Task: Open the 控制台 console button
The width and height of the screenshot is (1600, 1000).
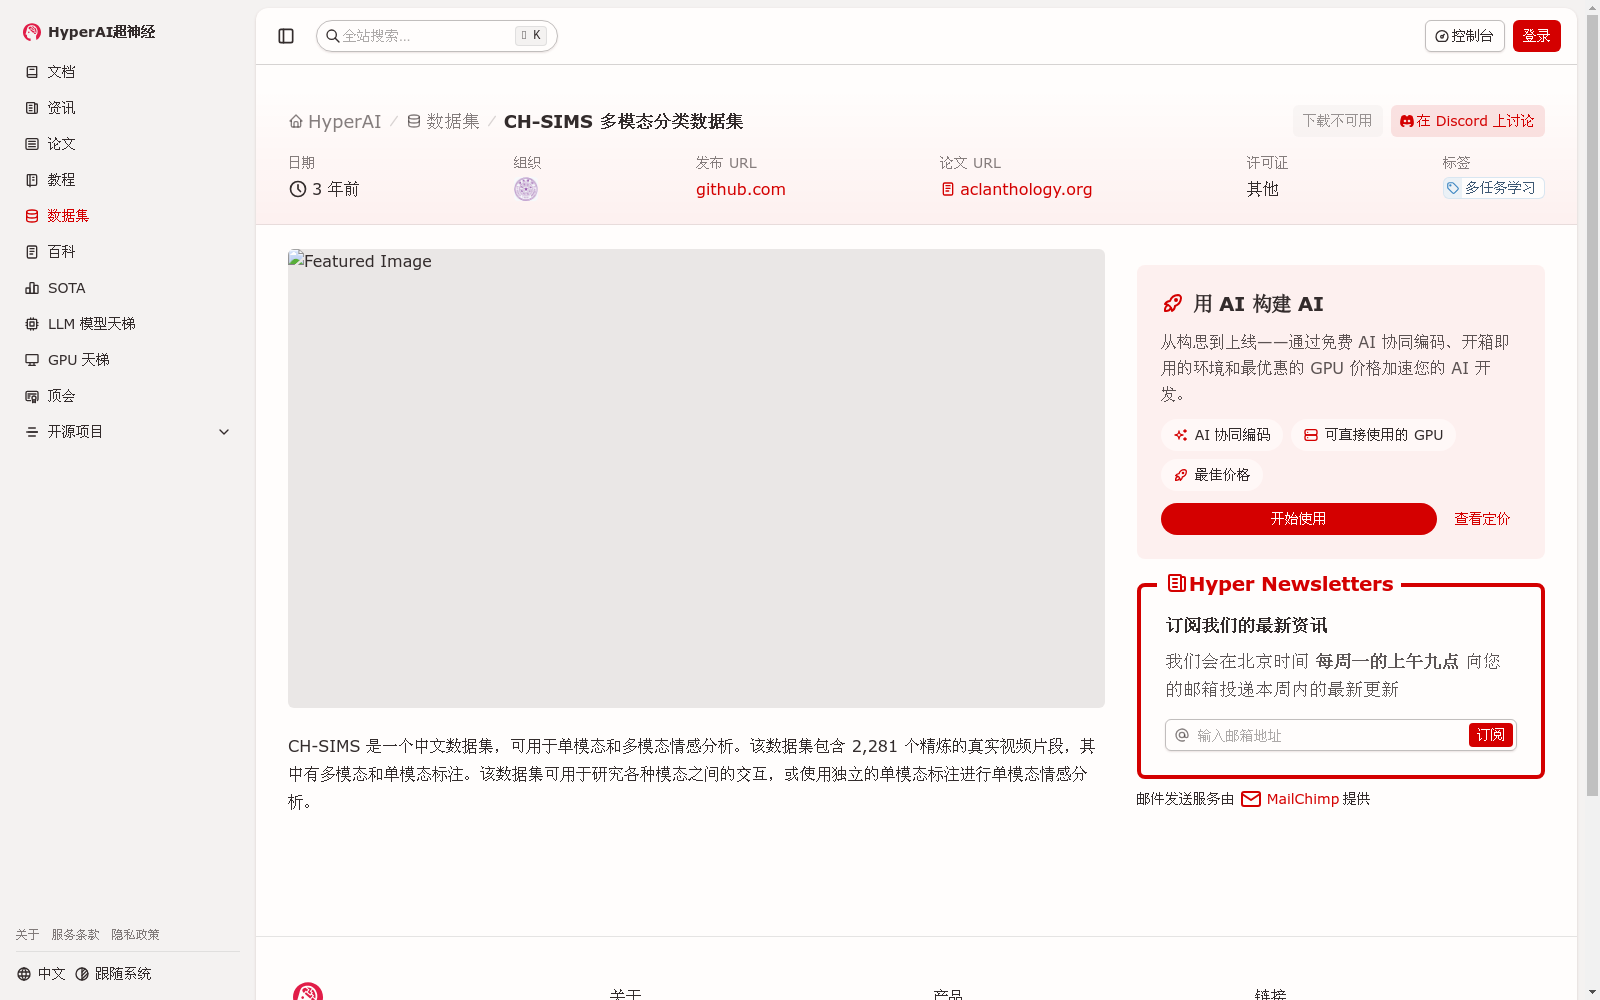Action: (1464, 36)
